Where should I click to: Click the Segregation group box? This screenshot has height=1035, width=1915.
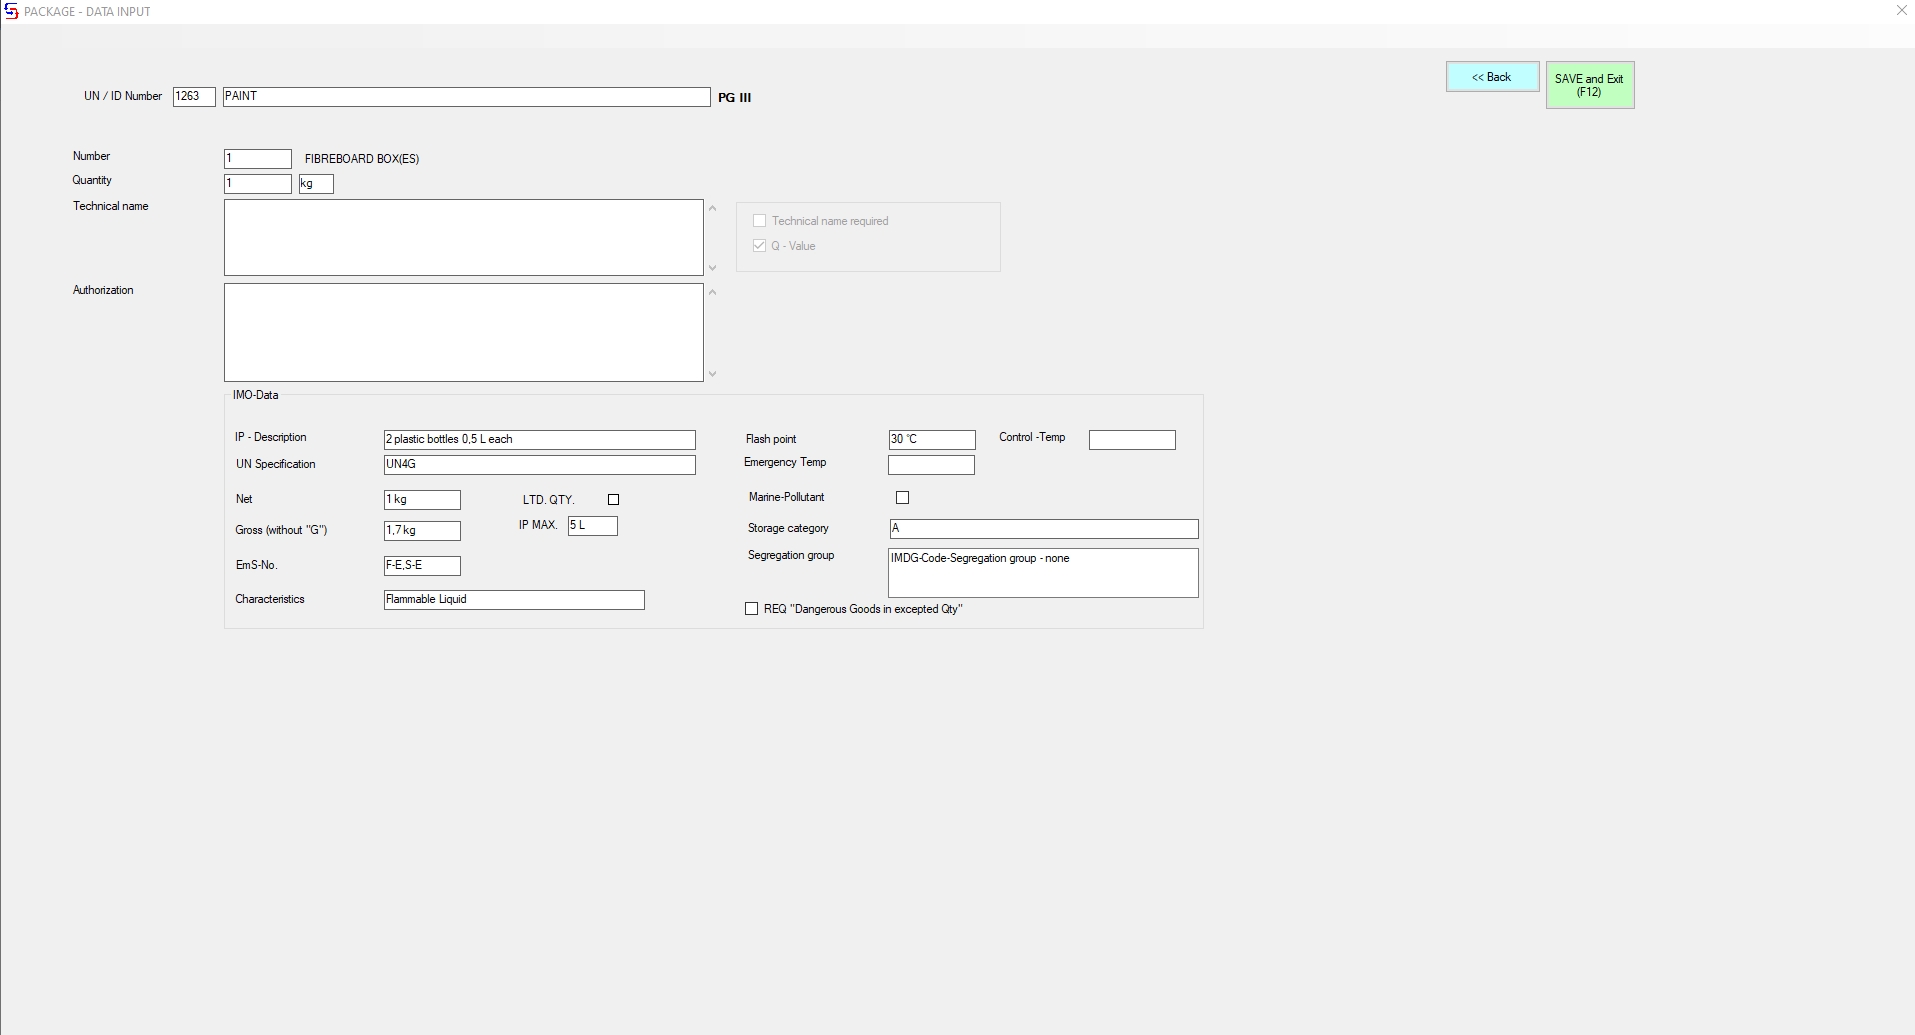(1043, 573)
